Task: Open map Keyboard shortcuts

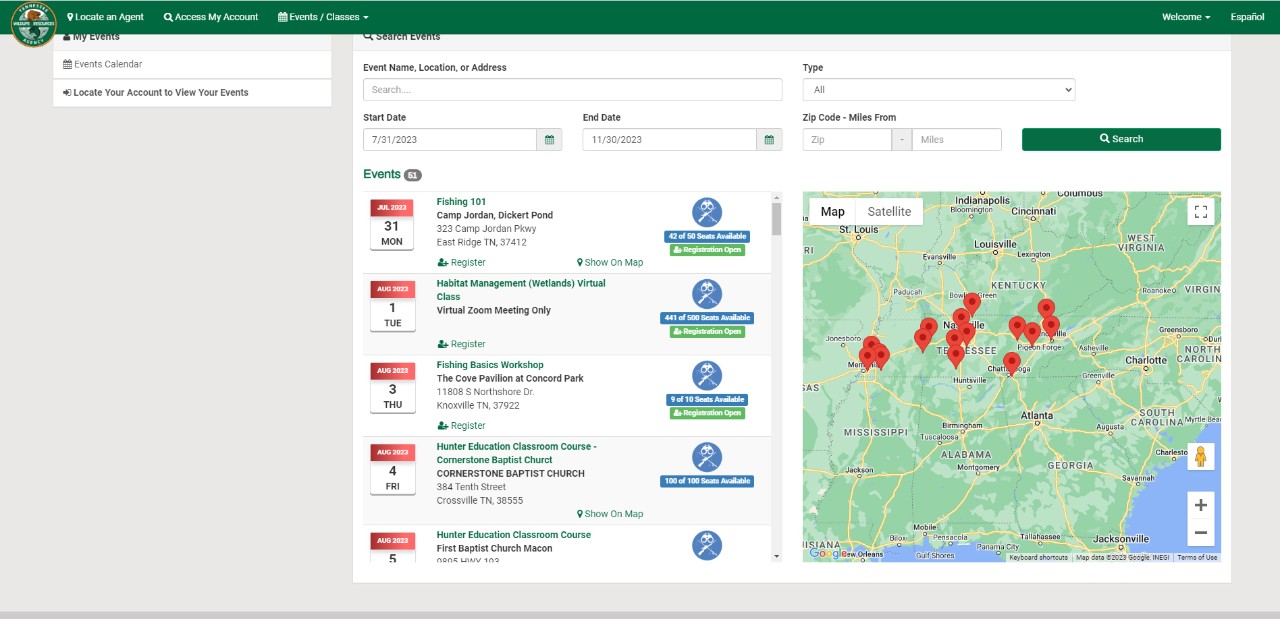Action: pyautogui.click(x=1038, y=558)
